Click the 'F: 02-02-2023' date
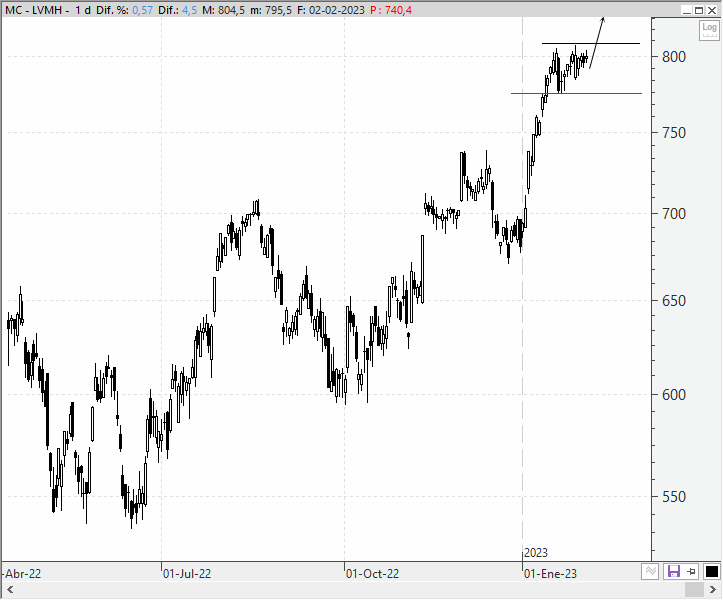The height and width of the screenshot is (600, 723). click(331, 10)
